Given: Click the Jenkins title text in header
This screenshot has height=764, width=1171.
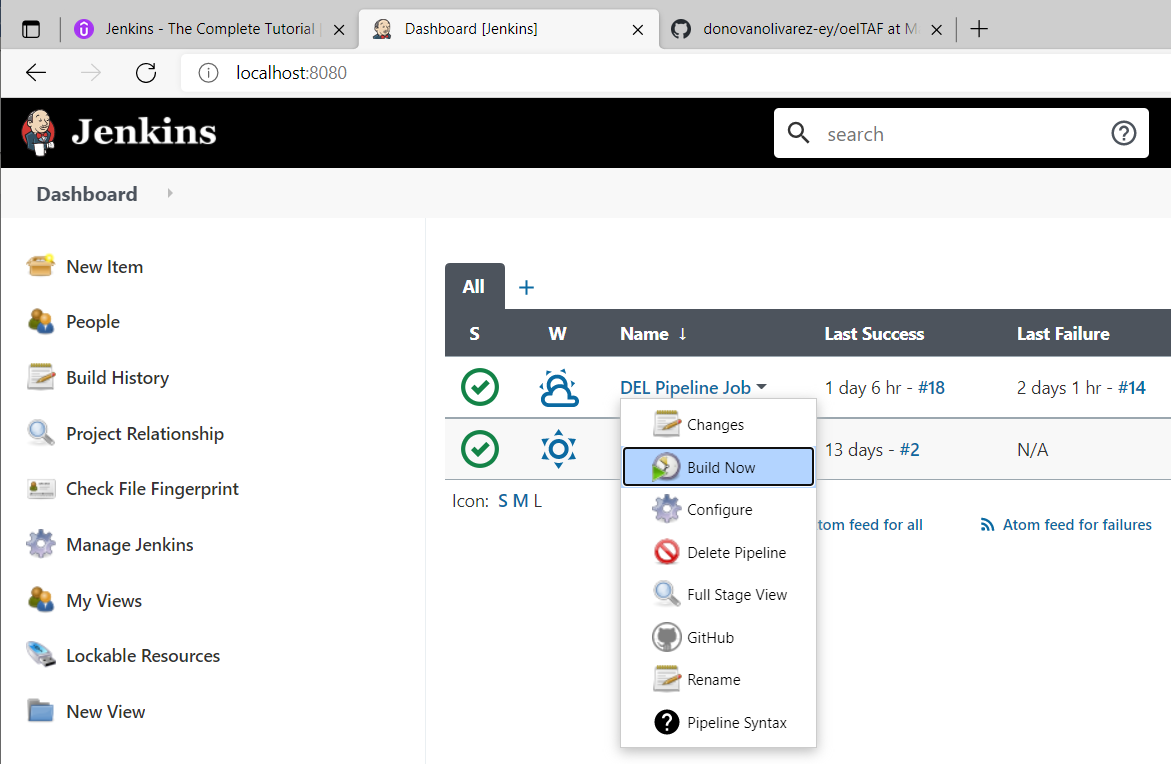Looking at the screenshot, I should (143, 132).
